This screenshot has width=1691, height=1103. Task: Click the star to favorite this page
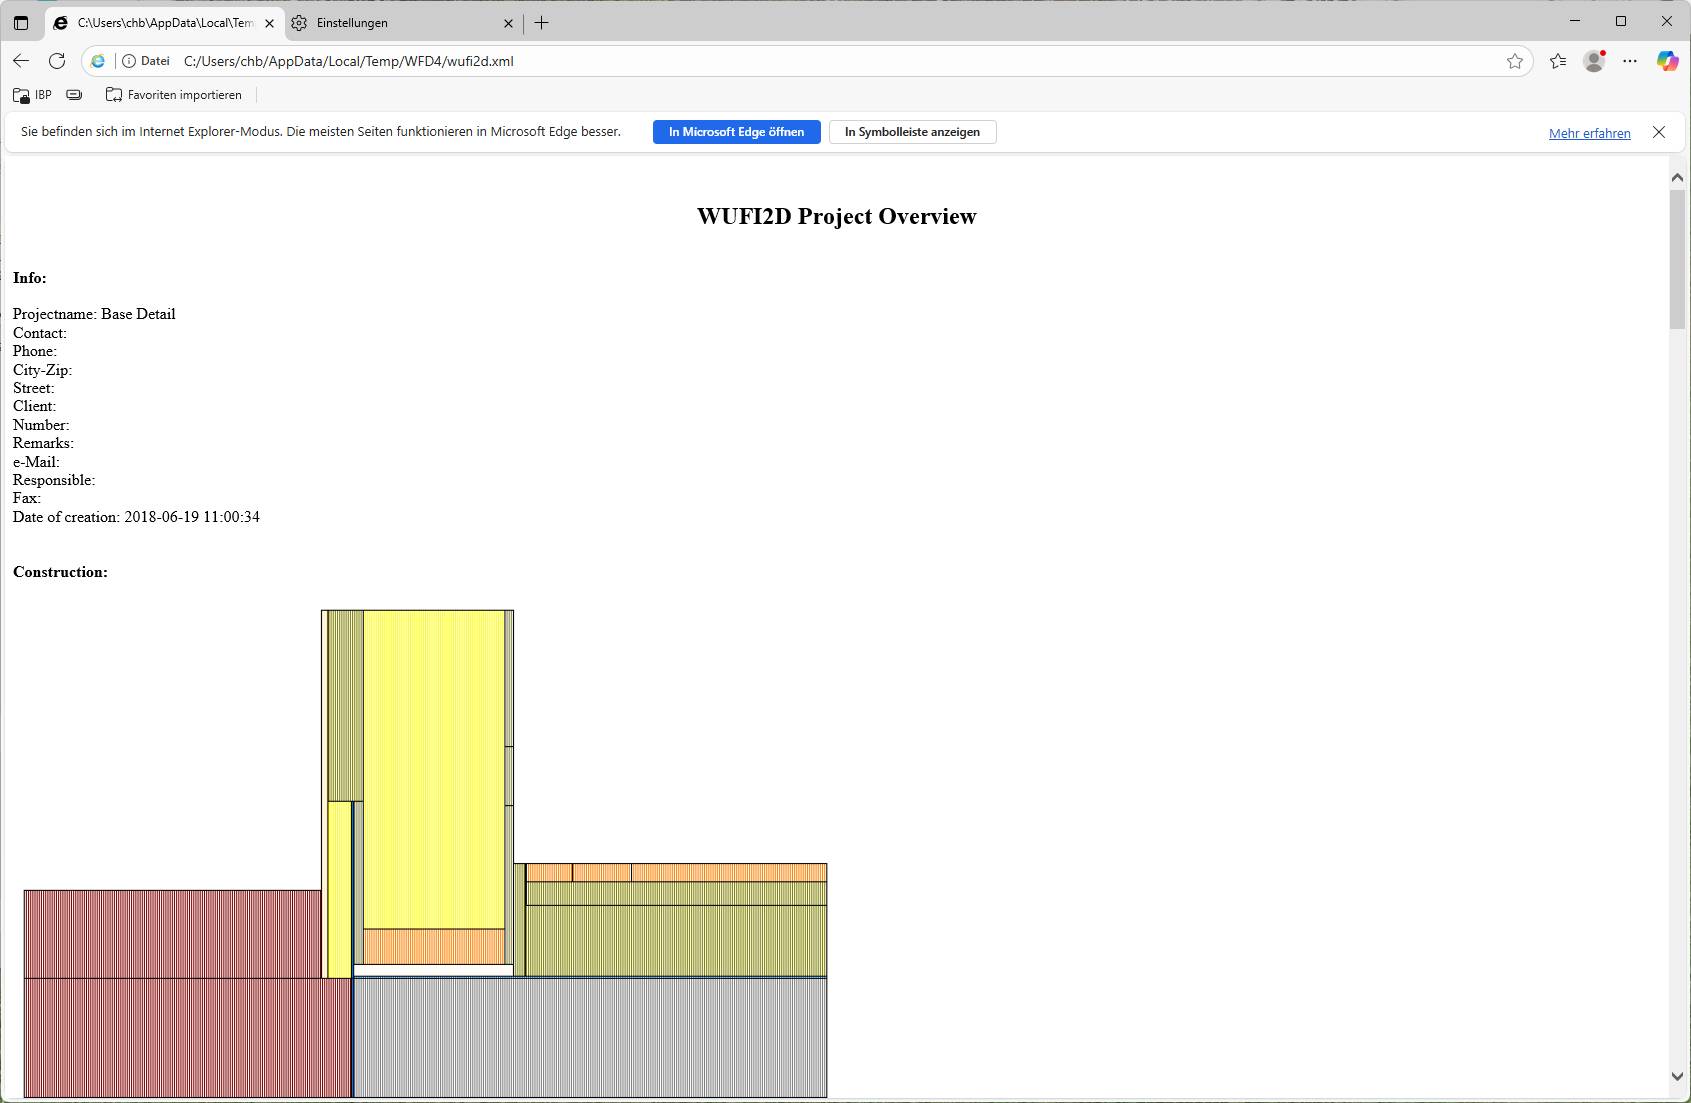(1514, 61)
